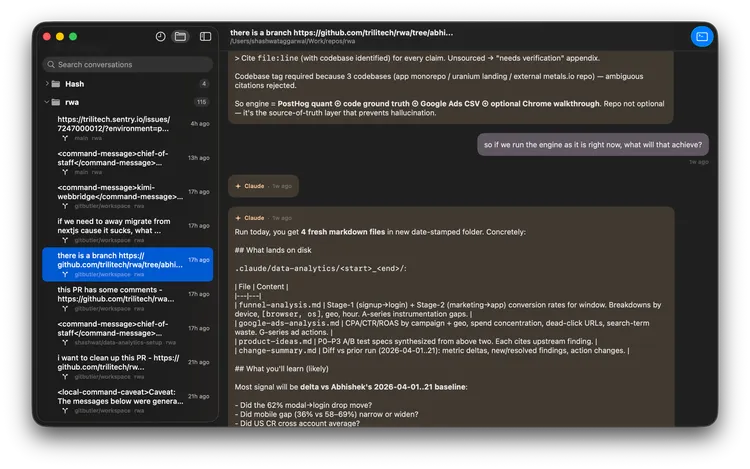Open the trilitech.sentry.io issues conversation
The image size is (750, 469).
click(127, 128)
